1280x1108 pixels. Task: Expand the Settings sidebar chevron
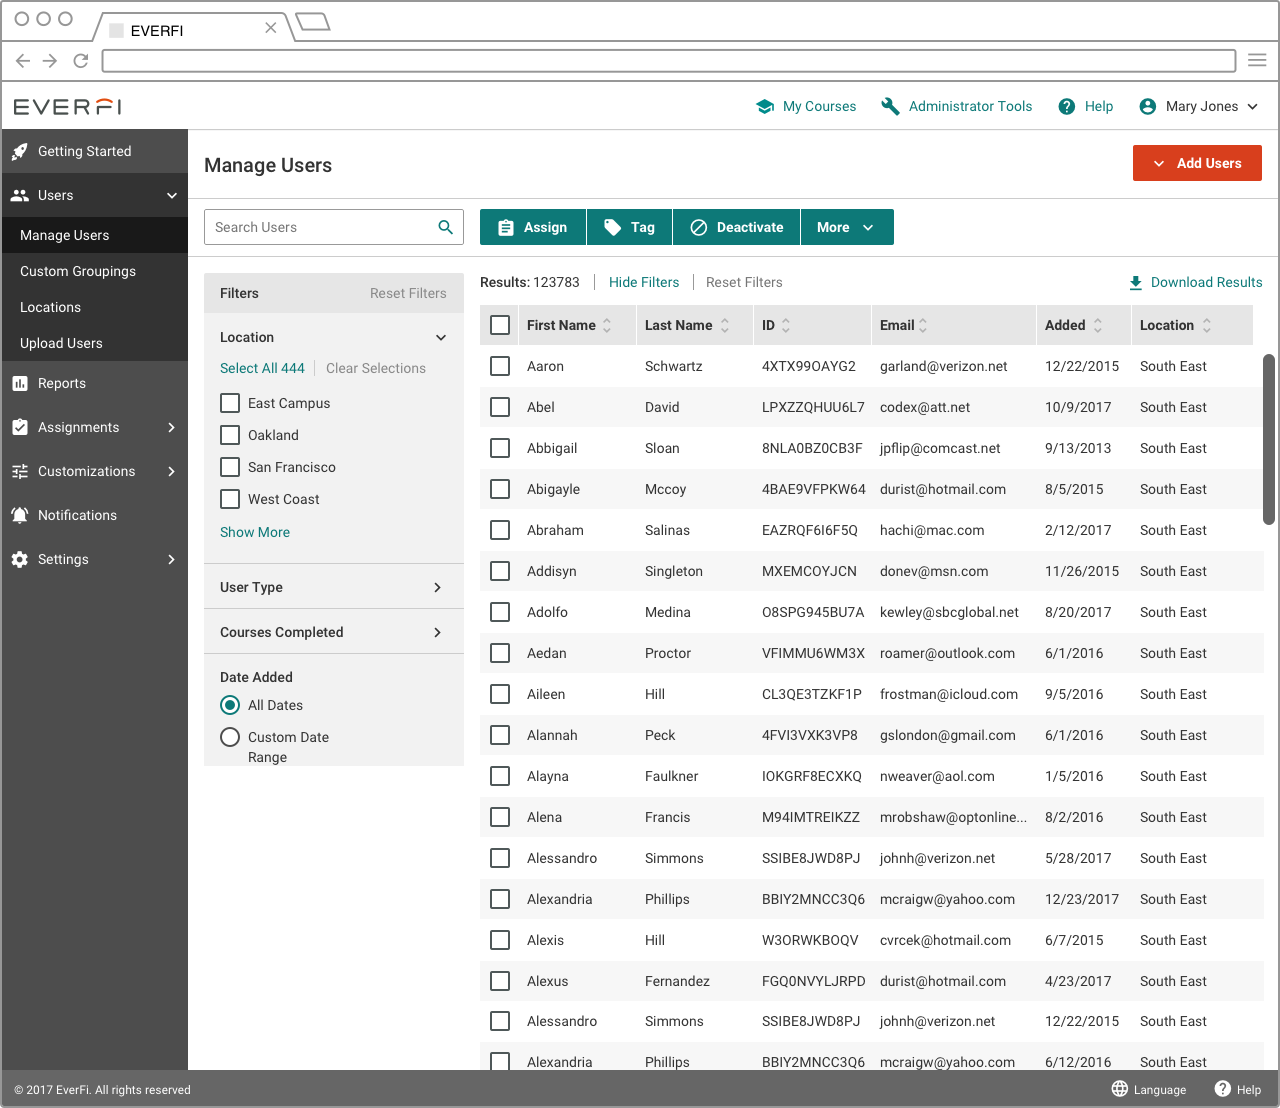coord(172,560)
